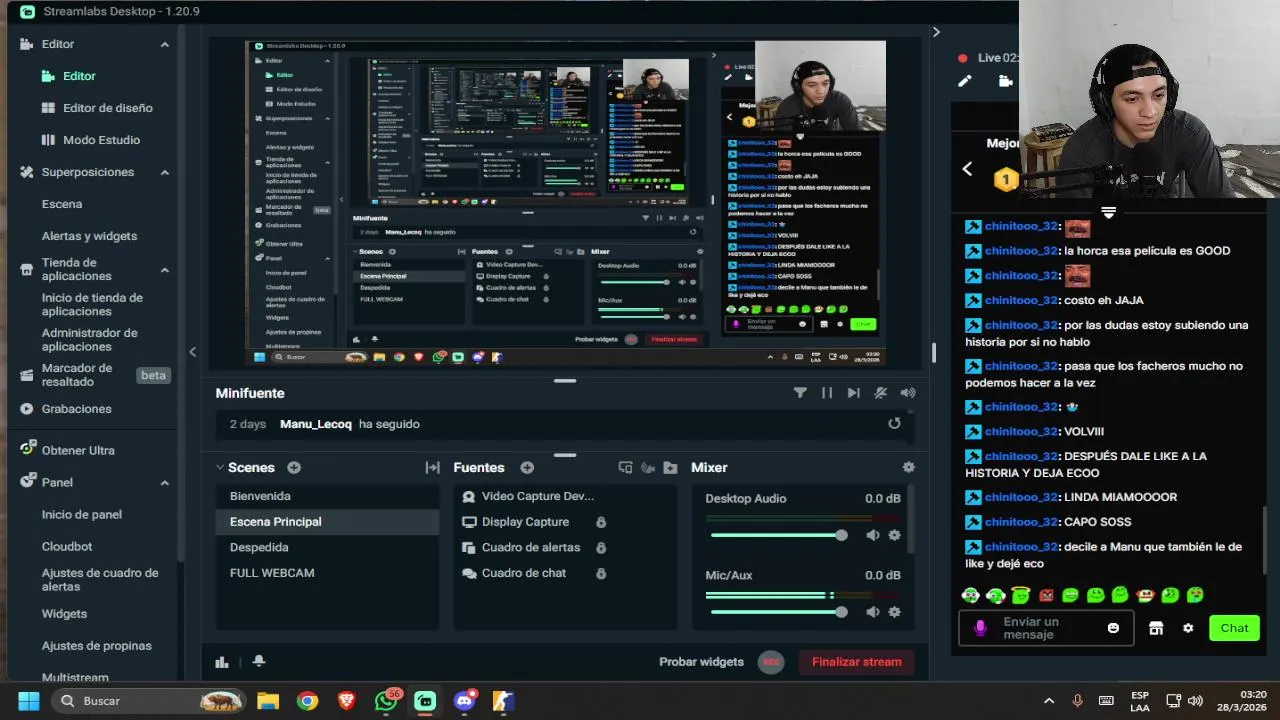The image size is (1280, 720).
Task: Open Mic/Aux source settings gear
Action: tap(894, 612)
